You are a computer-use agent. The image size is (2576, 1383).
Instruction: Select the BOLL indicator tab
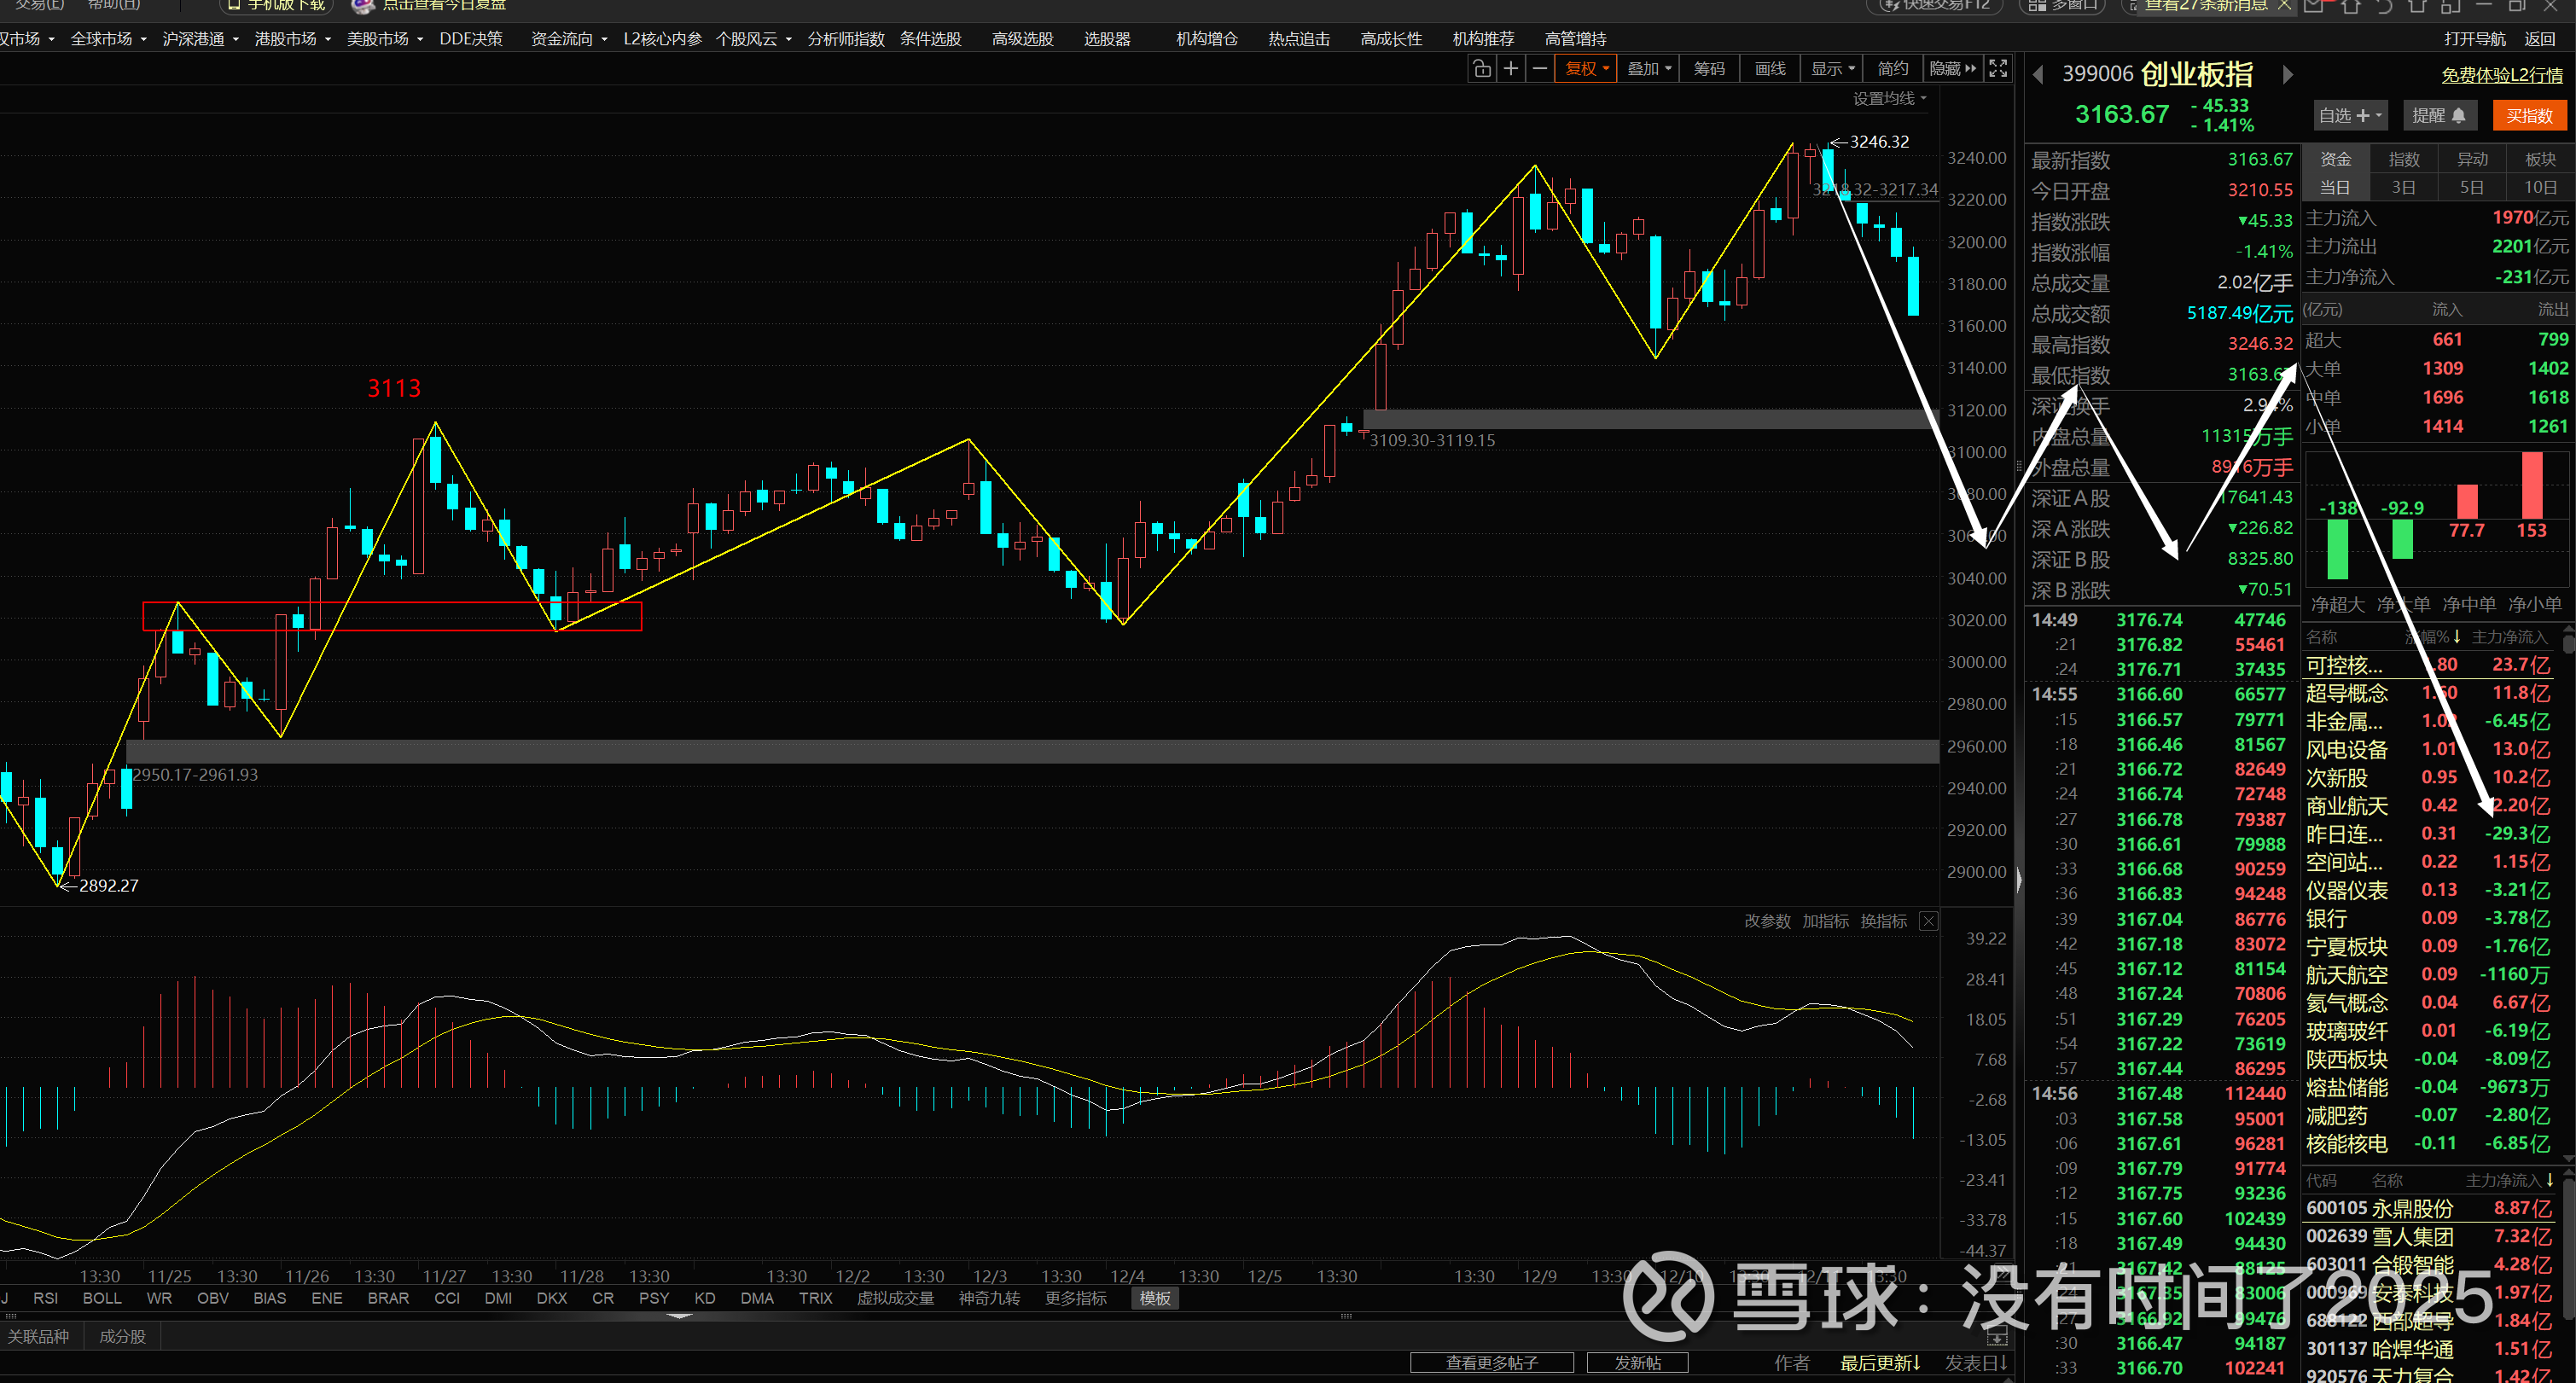tap(102, 1298)
